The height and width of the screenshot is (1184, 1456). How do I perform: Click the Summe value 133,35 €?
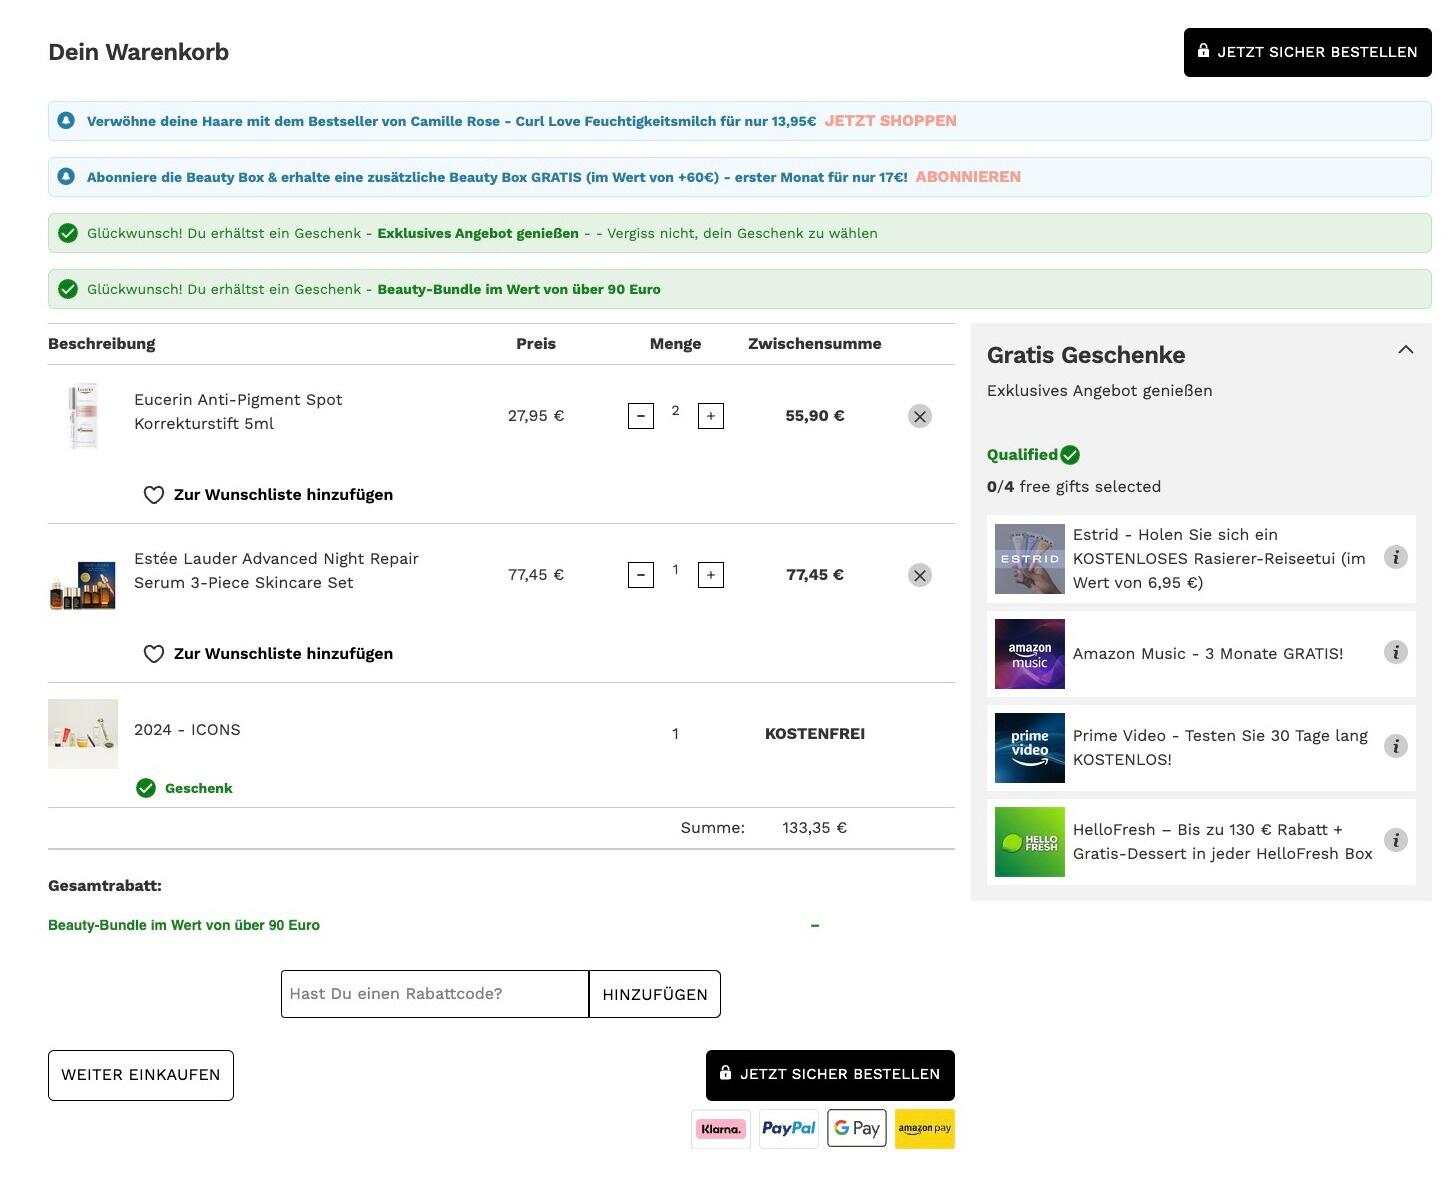click(815, 828)
